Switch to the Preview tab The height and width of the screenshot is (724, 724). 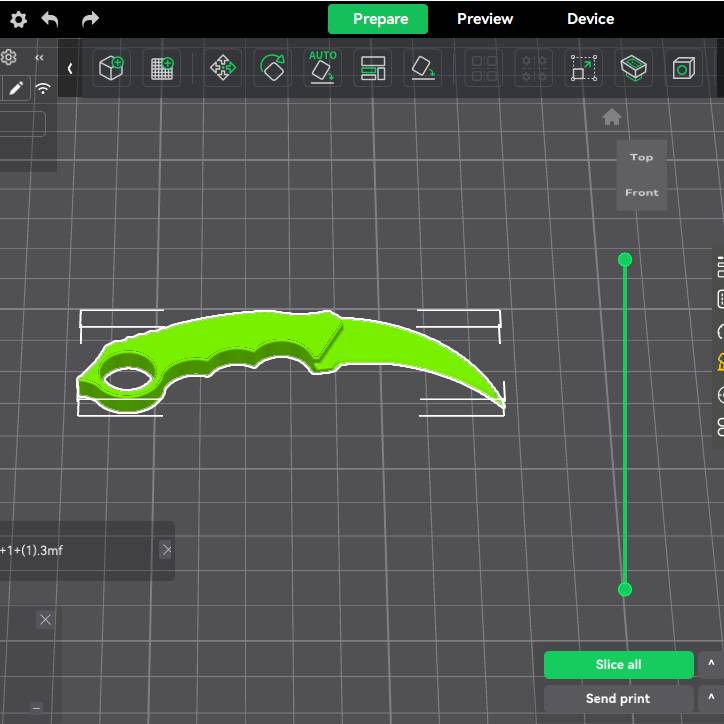point(485,19)
